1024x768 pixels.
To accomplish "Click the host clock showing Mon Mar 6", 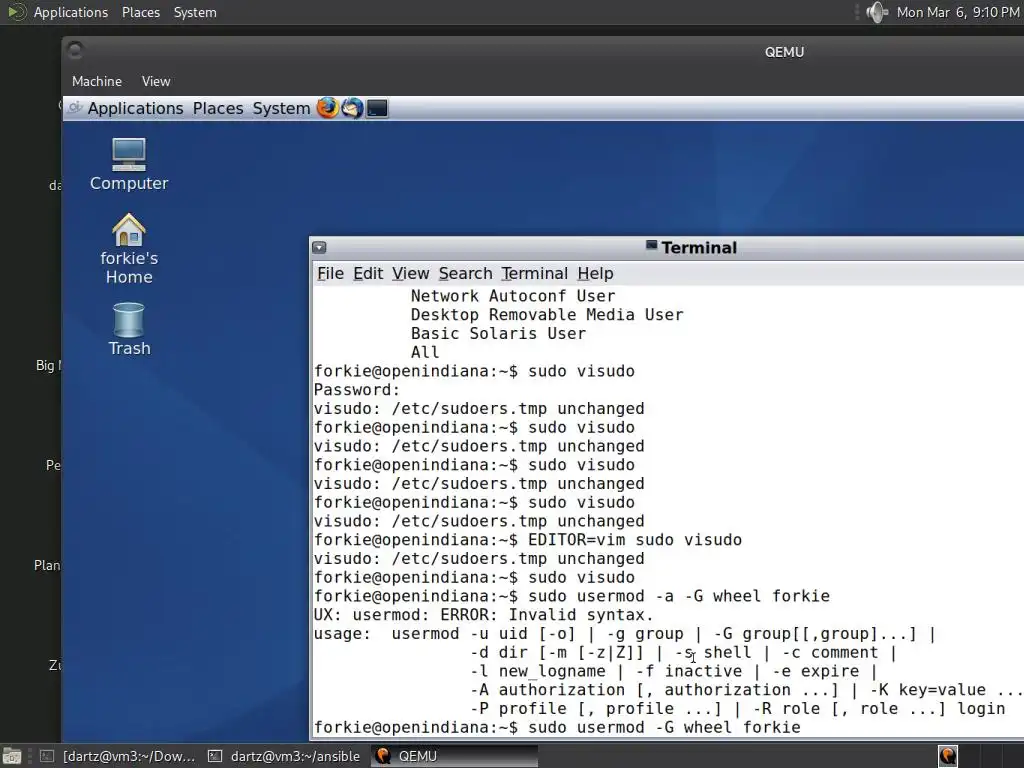I will 958,12.
